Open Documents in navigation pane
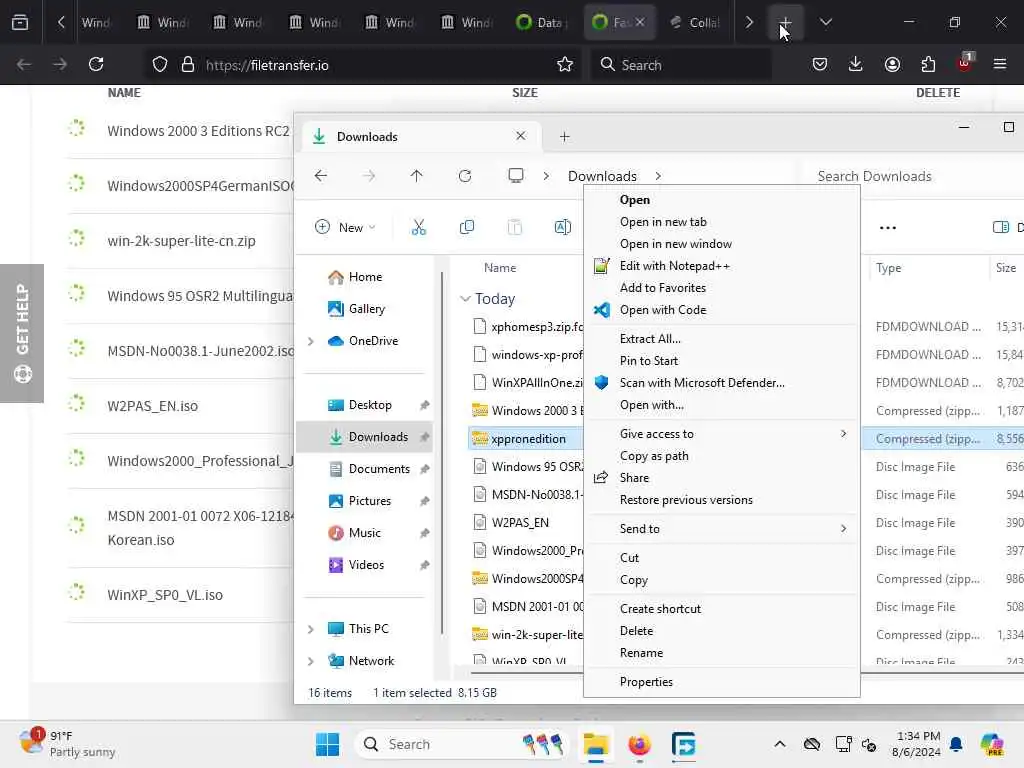The width and height of the screenshot is (1024, 768). click(x=369, y=469)
